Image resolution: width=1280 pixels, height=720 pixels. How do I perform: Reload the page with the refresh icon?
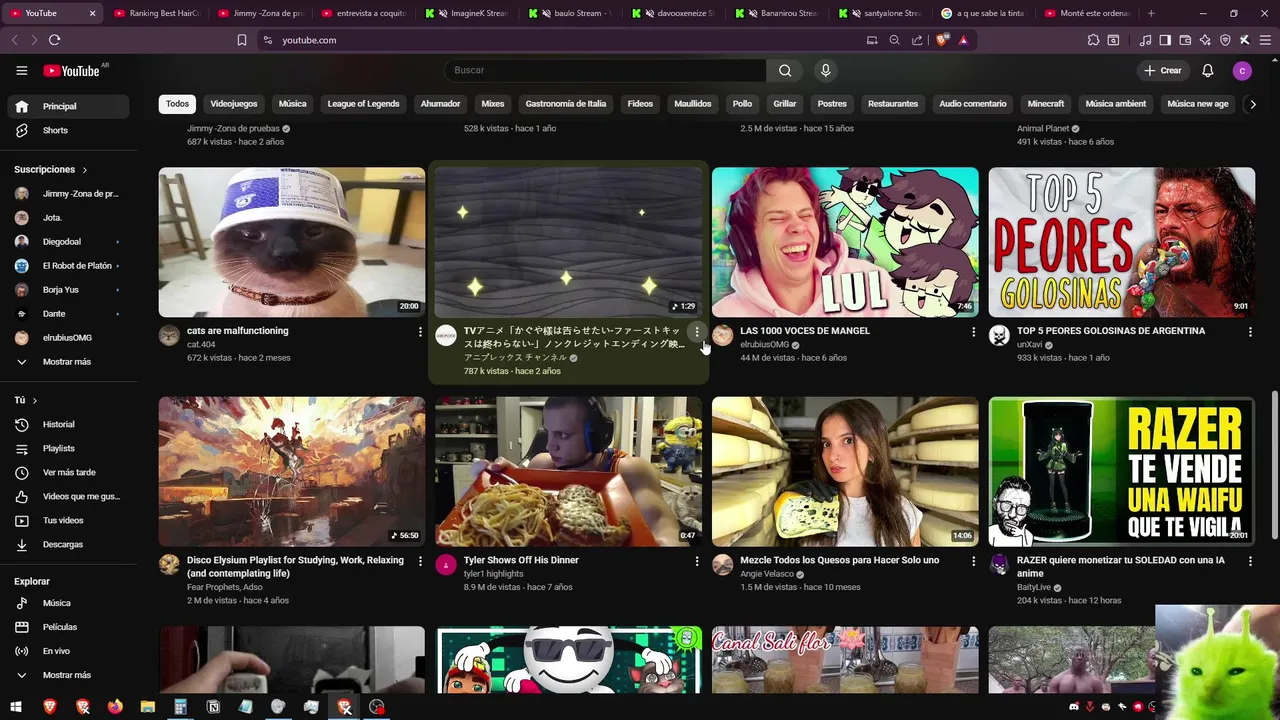54,40
